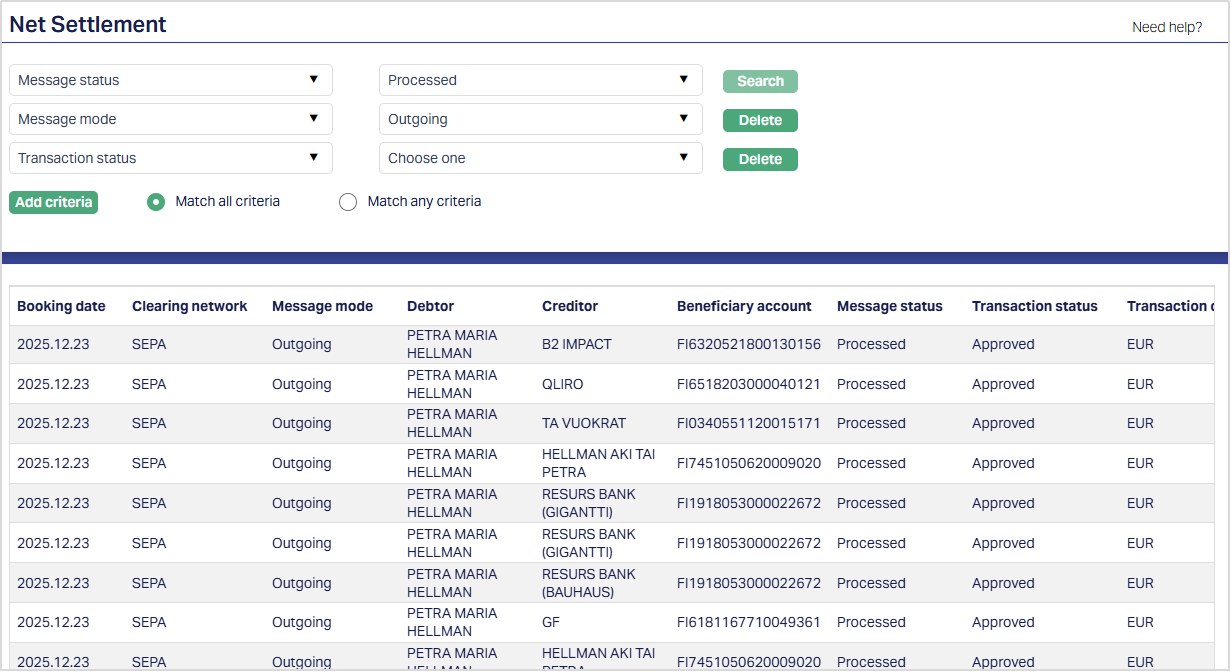Delete the Message mode criteria row
The height and width of the screenshot is (672, 1231).
pos(760,120)
